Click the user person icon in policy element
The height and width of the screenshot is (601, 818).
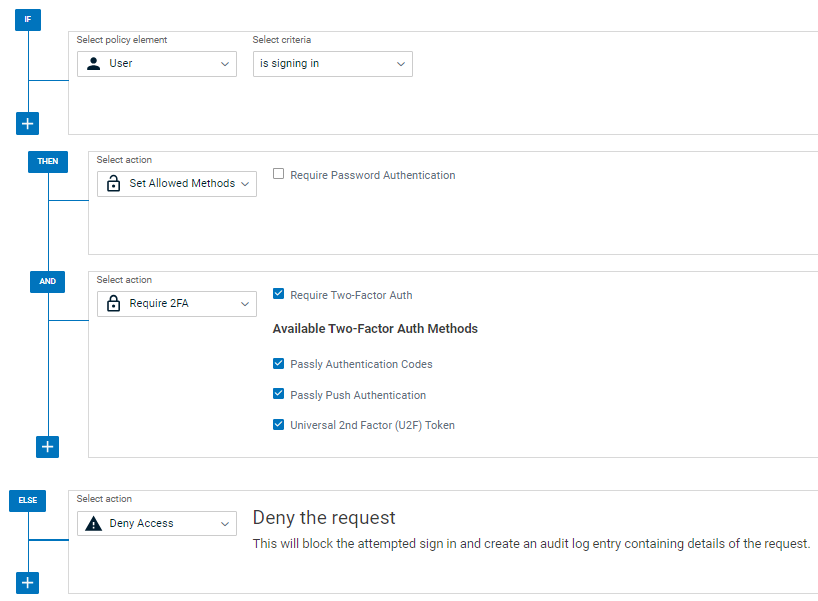coord(94,64)
